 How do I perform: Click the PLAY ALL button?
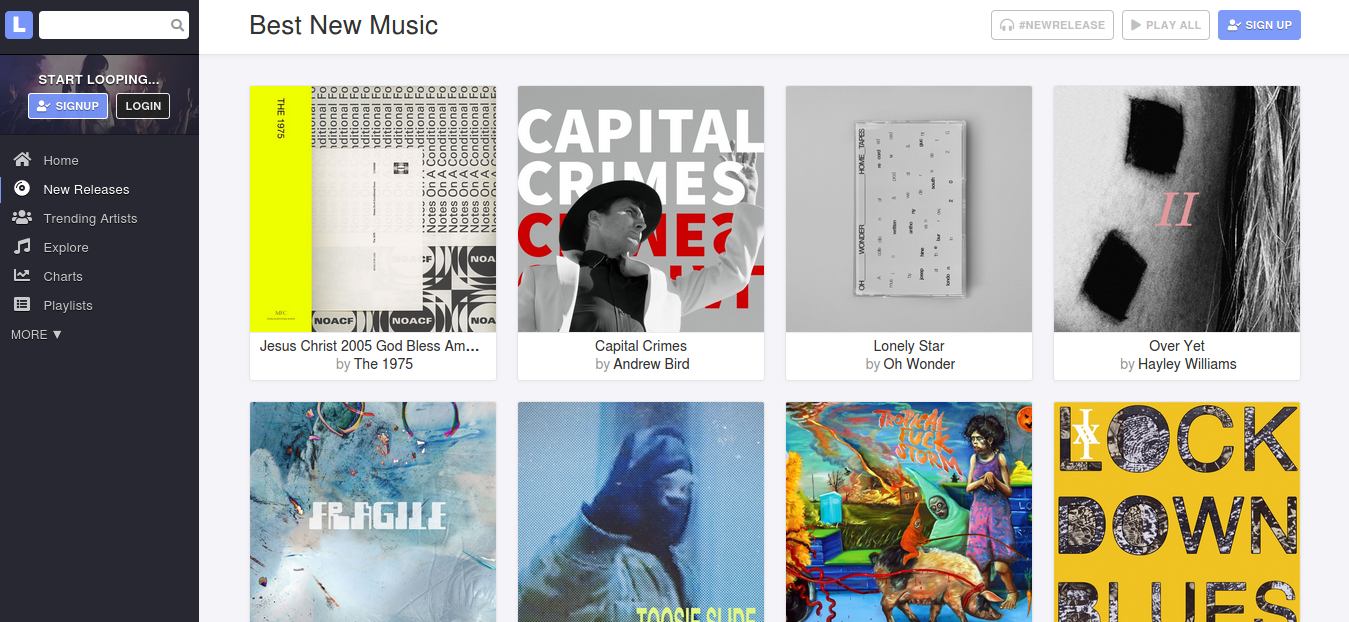(1166, 25)
